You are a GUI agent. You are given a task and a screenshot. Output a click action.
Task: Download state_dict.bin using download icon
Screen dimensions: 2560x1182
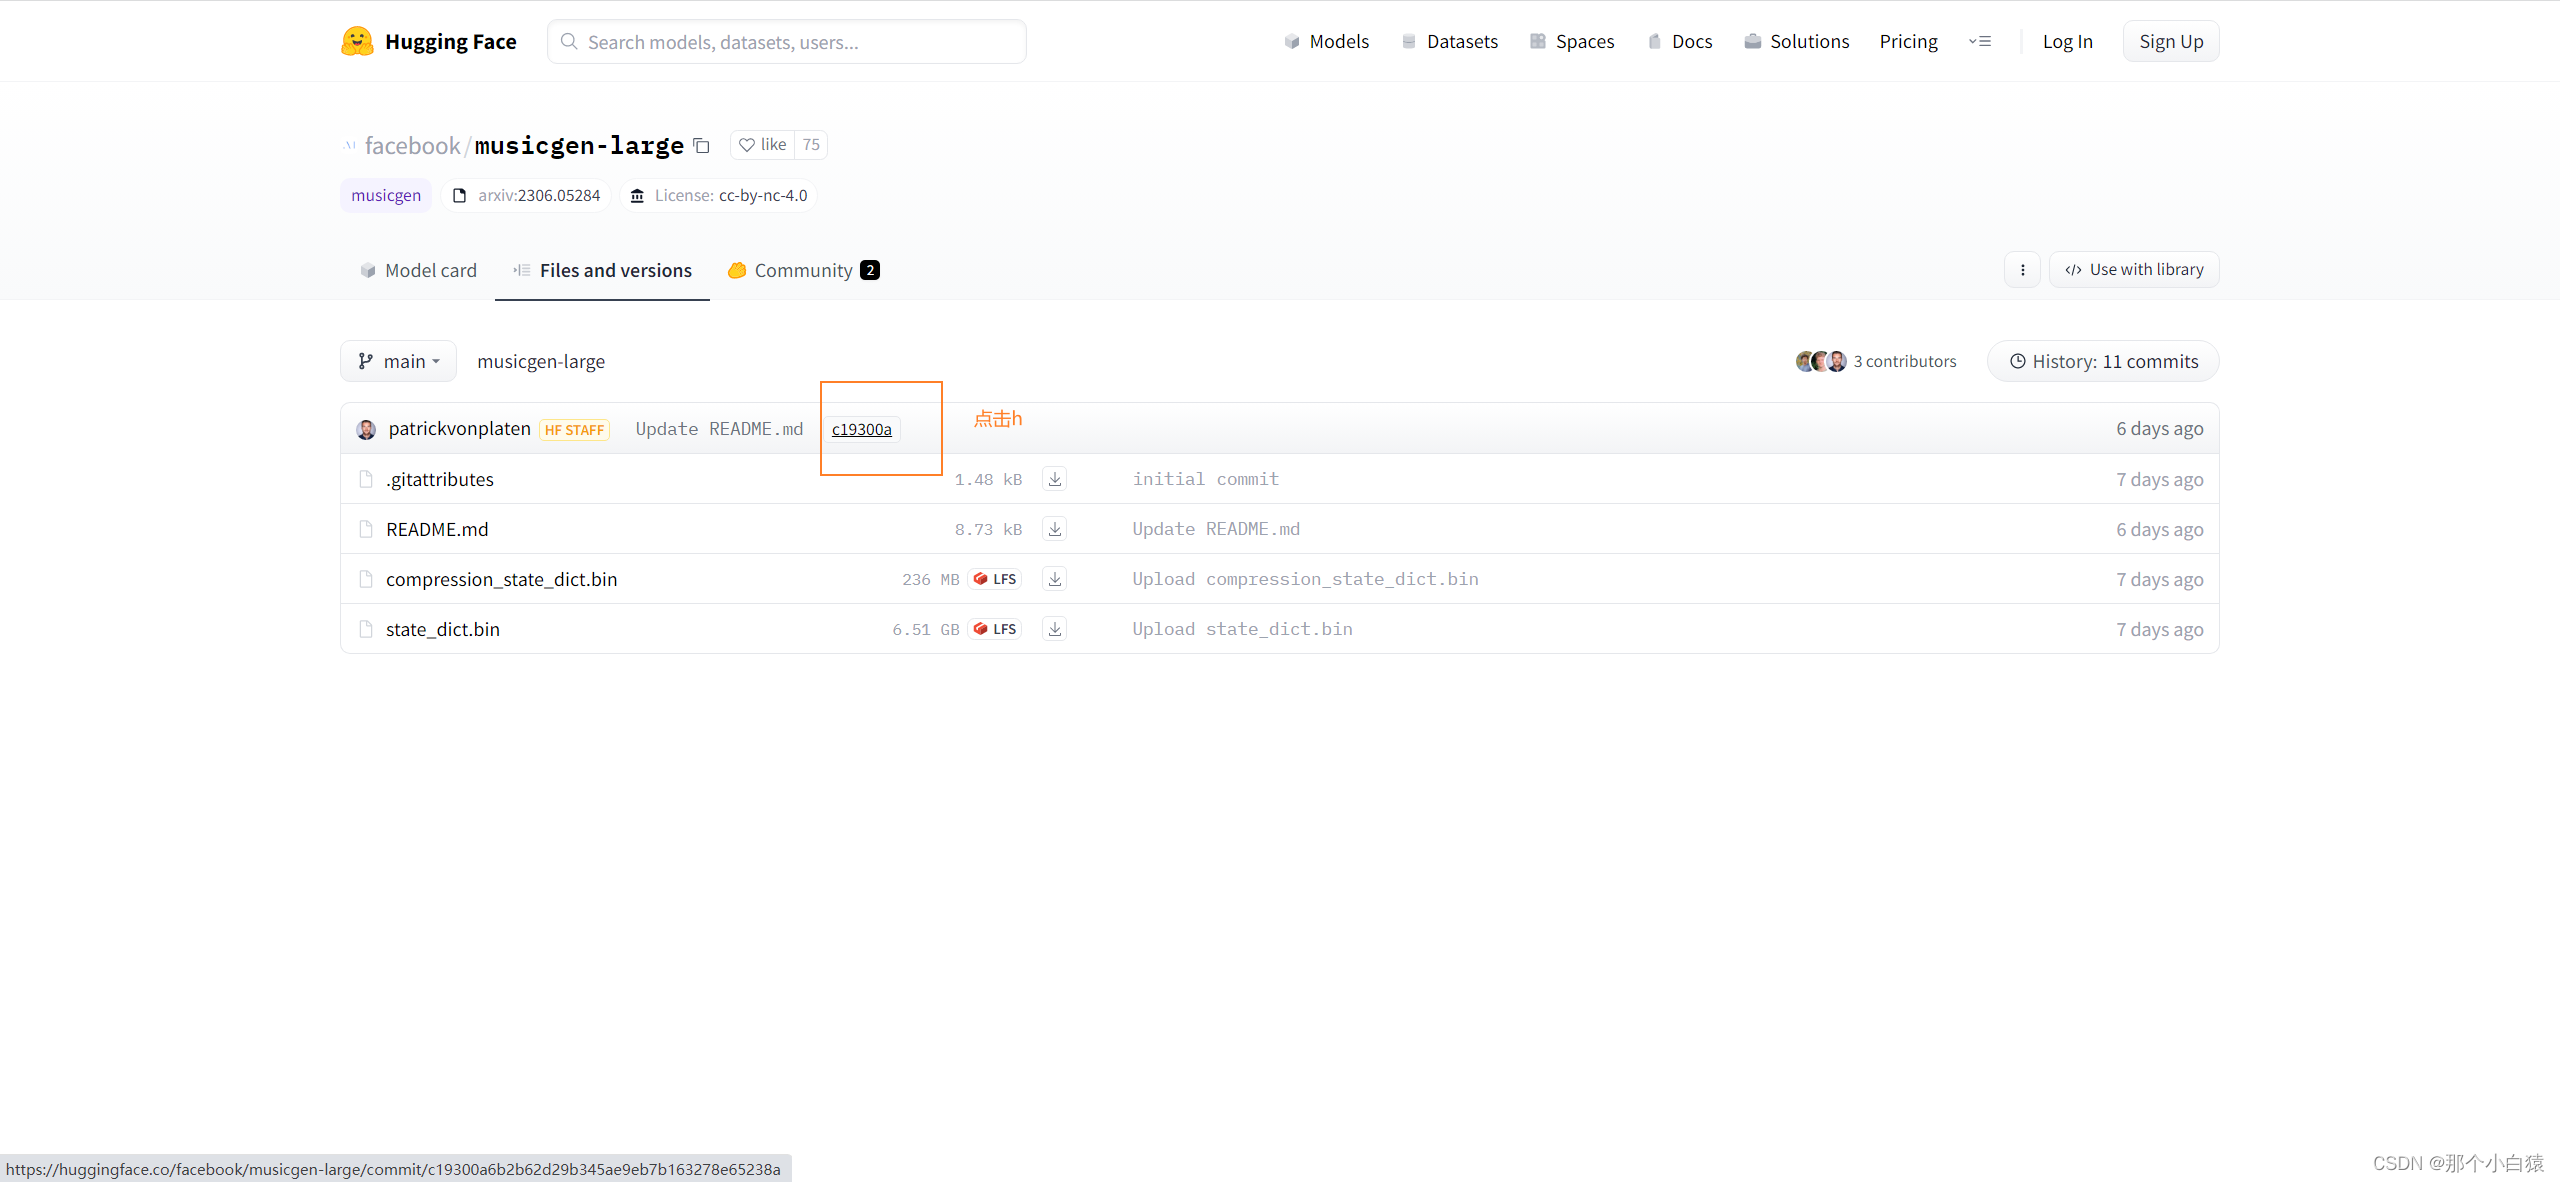1054,629
